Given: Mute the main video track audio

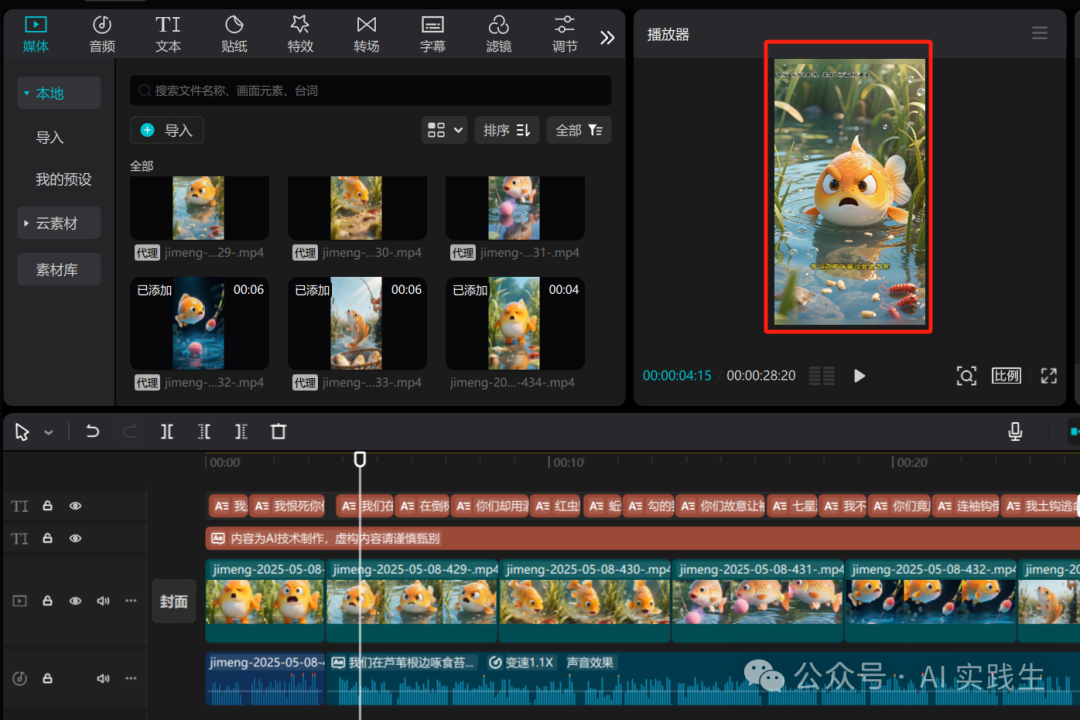Looking at the screenshot, I should [102, 601].
